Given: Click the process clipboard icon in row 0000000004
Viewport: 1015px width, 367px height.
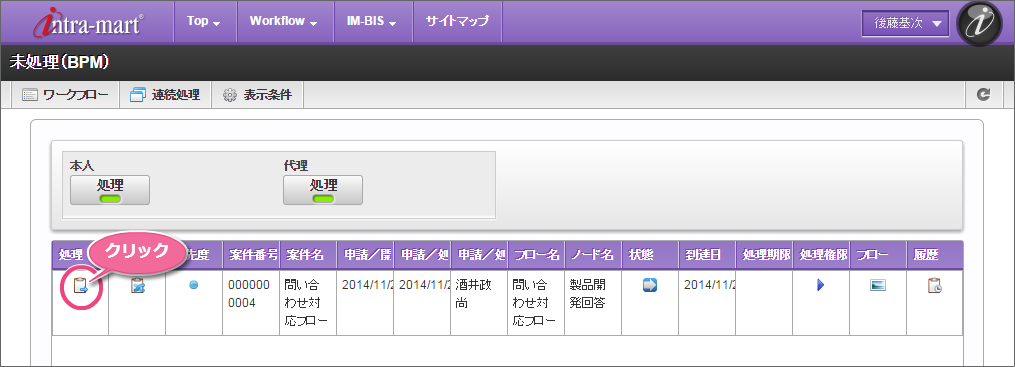Looking at the screenshot, I should click(81, 285).
